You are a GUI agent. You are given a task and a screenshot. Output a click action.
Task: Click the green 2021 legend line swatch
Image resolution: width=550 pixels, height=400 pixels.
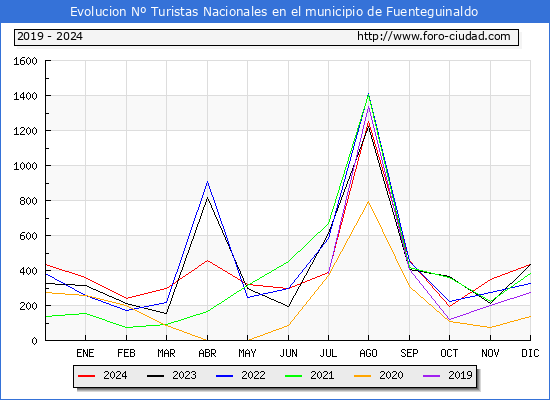tap(294, 376)
